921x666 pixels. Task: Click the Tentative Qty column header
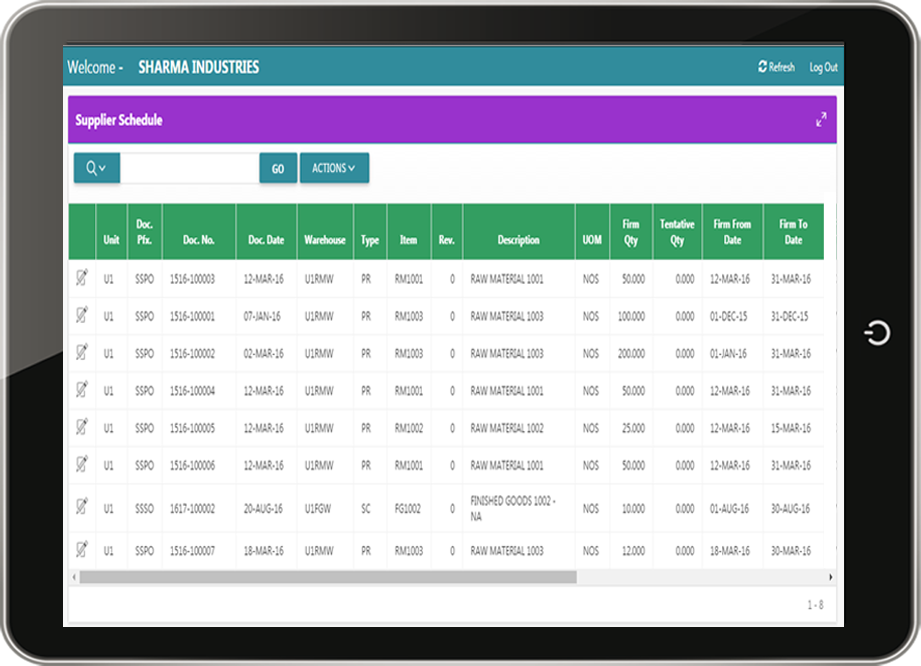(677, 232)
